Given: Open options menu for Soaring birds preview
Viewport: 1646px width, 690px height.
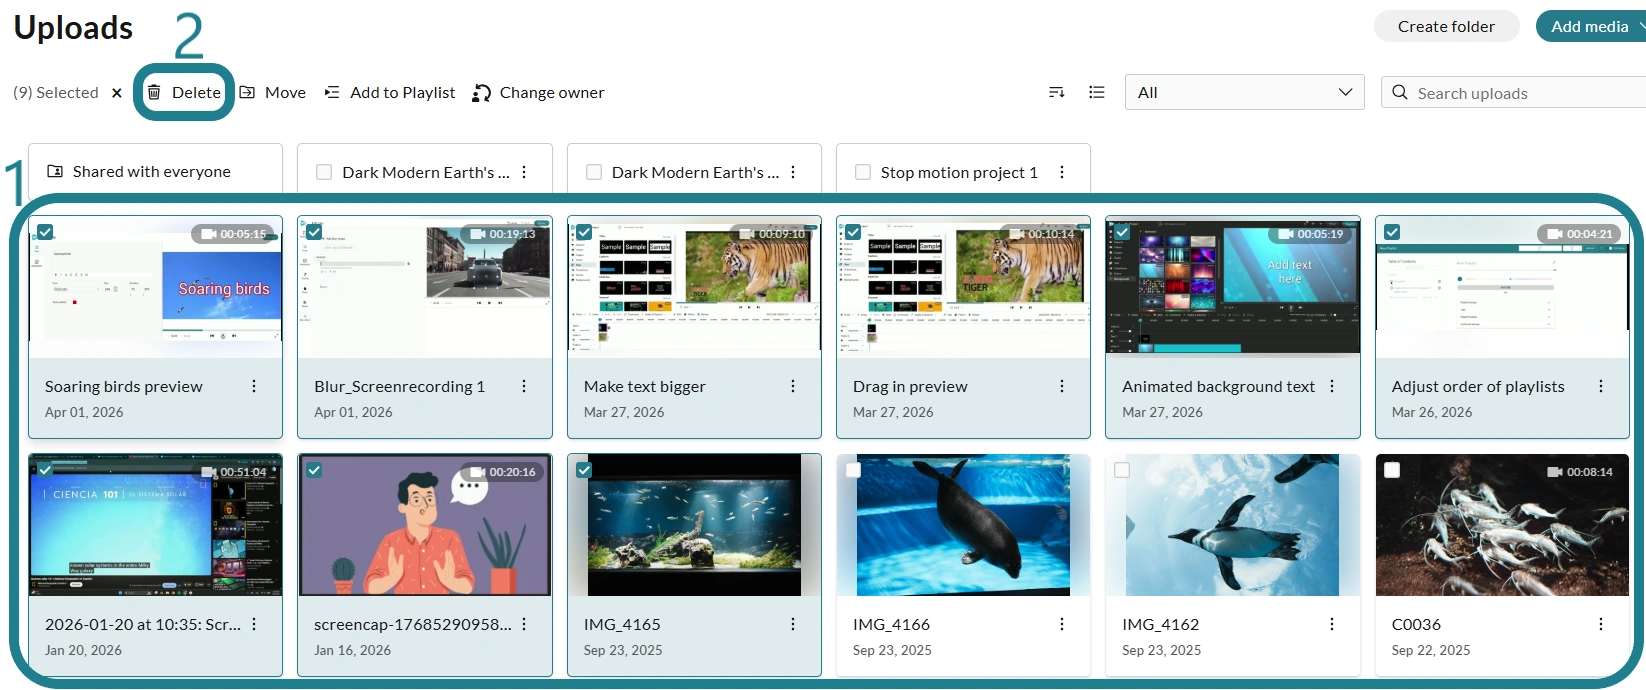Looking at the screenshot, I should tap(254, 386).
